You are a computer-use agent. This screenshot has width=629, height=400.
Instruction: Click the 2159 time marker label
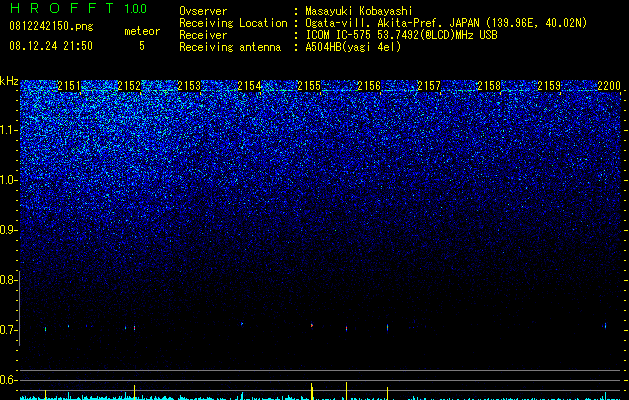point(549,86)
